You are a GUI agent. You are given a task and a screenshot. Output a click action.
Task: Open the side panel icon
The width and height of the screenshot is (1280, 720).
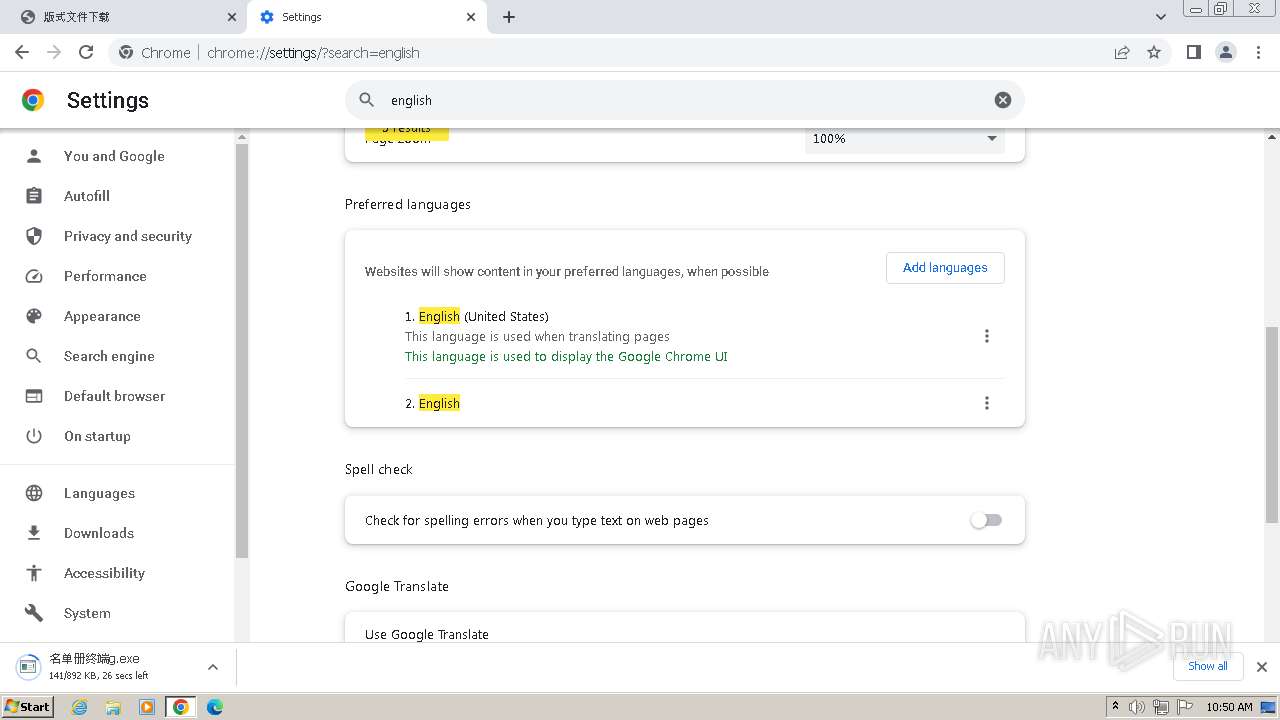[x=1193, y=52]
